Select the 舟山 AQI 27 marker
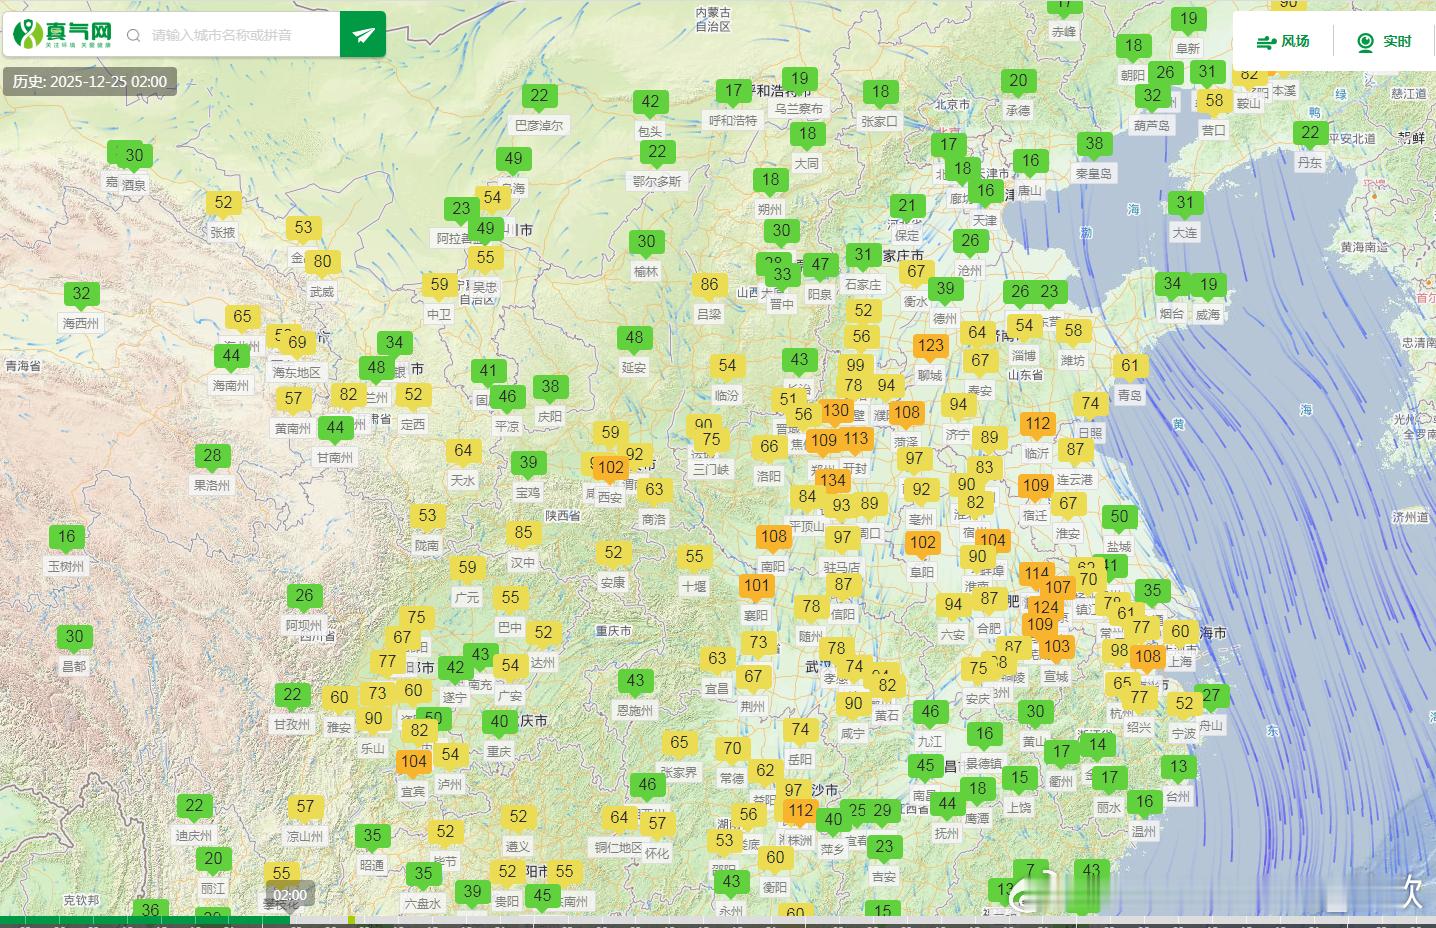Viewport: 1436px width, 928px height. pyautogui.click(x=1211, y=697)
